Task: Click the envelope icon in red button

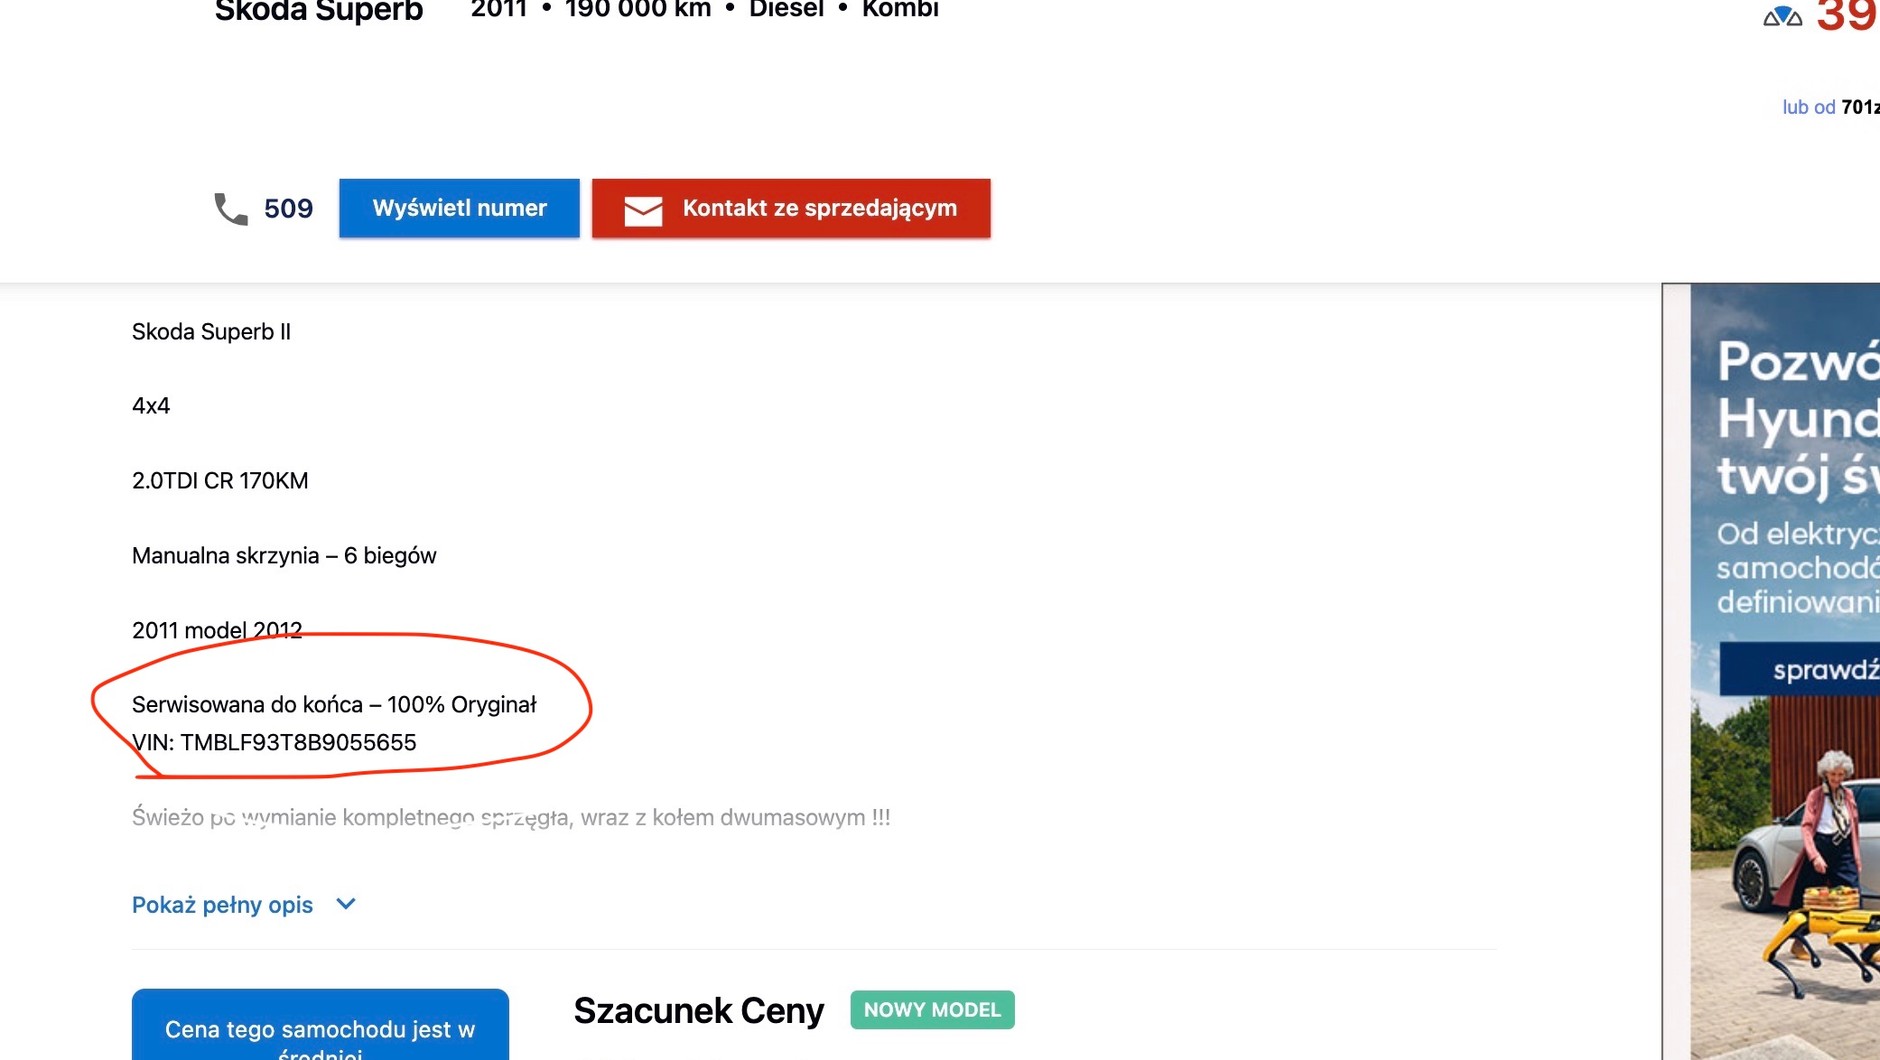Action: (x=643, y=210)
